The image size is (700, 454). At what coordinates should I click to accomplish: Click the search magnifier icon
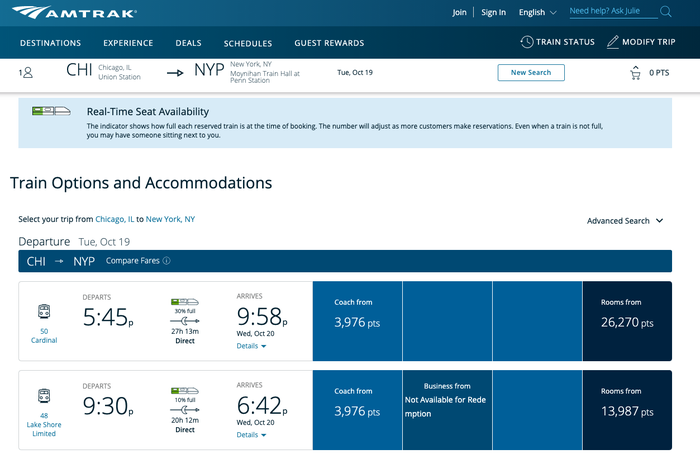point(665,12)
